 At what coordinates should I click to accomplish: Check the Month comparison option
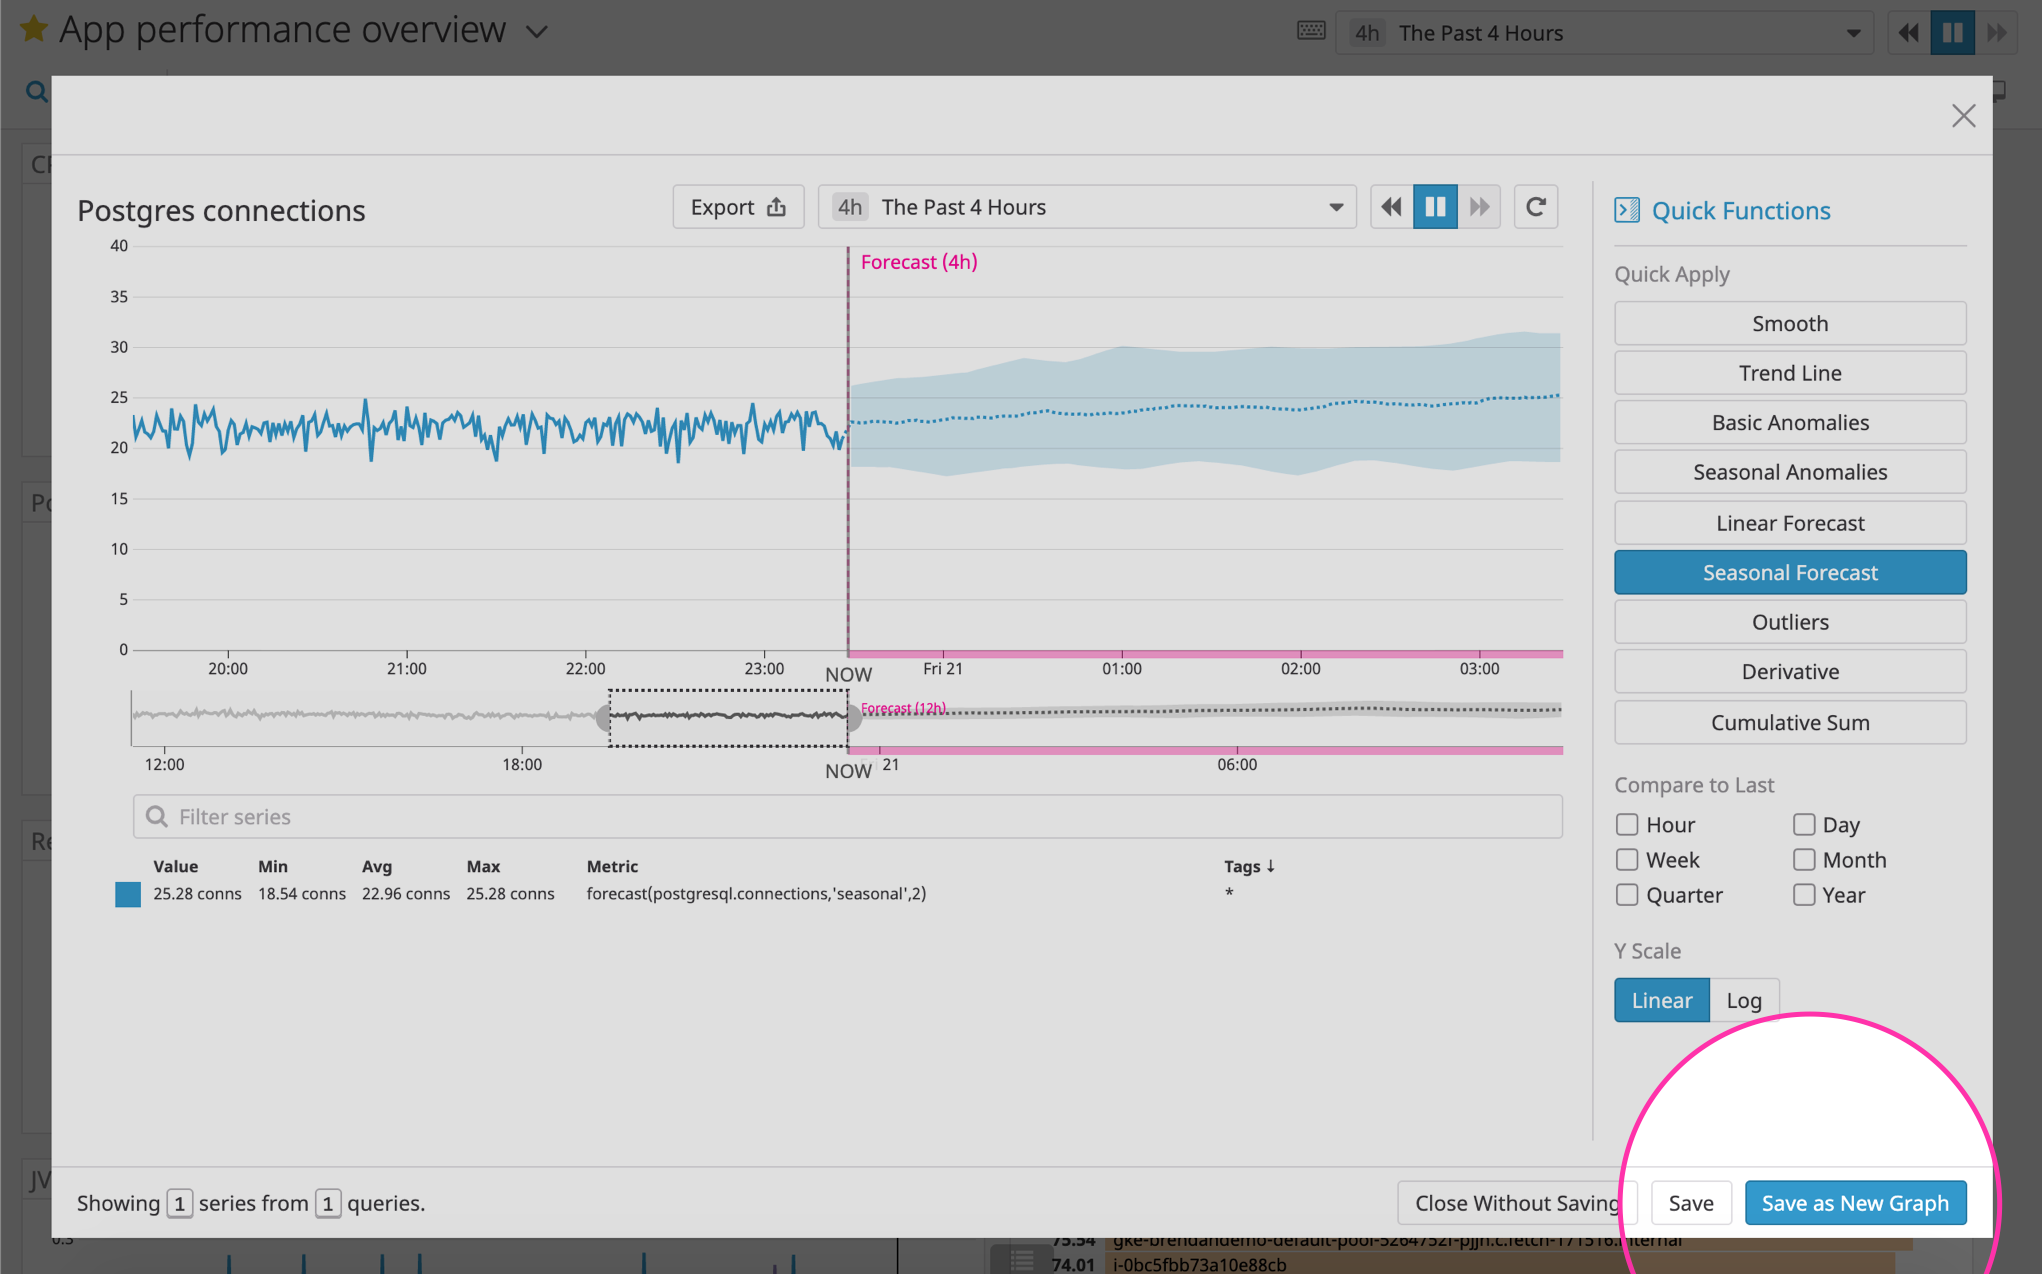[1805, 859]
